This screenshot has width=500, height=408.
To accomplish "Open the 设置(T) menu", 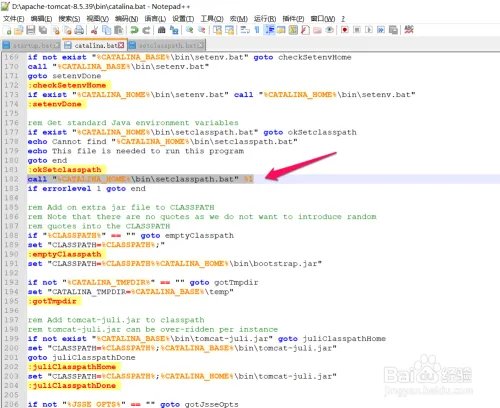I will 183,19.
